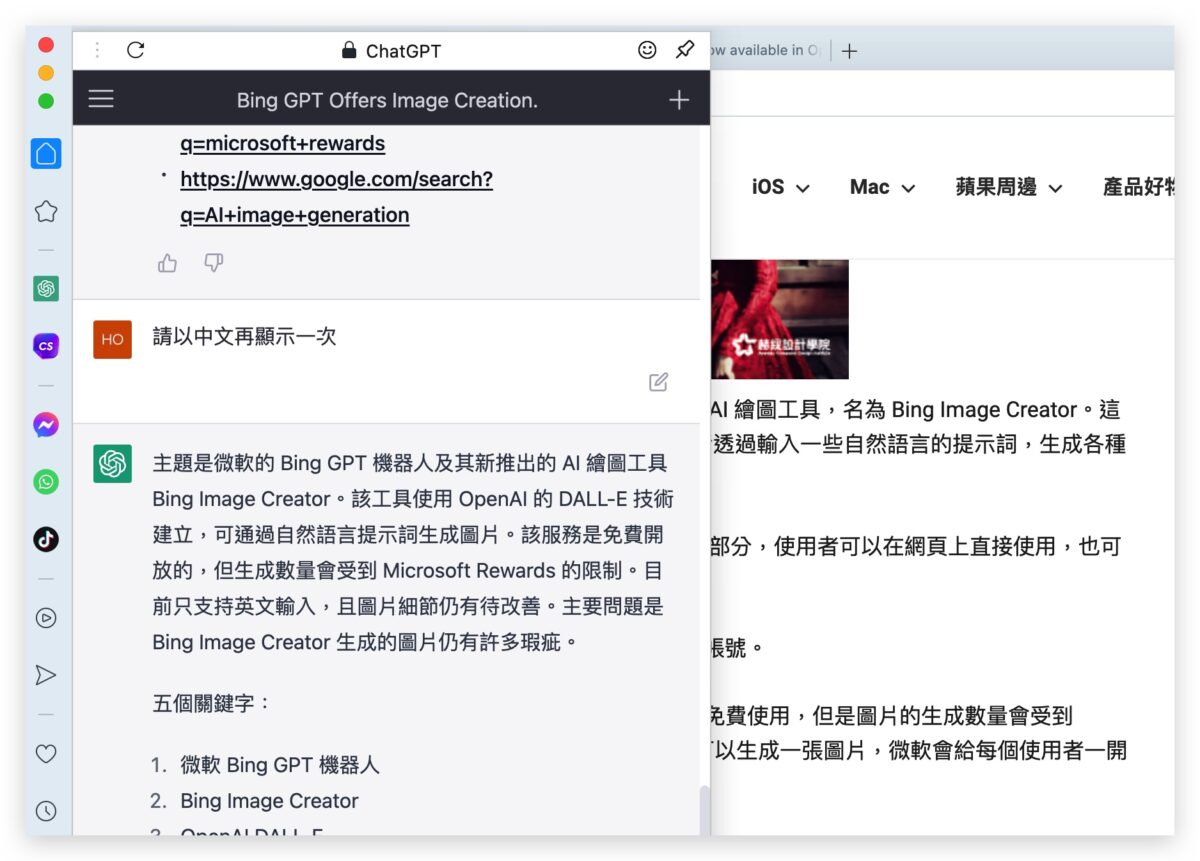
Task: Click the user message 請以中文再顯示一次
Action: pyautogui.click(x=244, y=336)
